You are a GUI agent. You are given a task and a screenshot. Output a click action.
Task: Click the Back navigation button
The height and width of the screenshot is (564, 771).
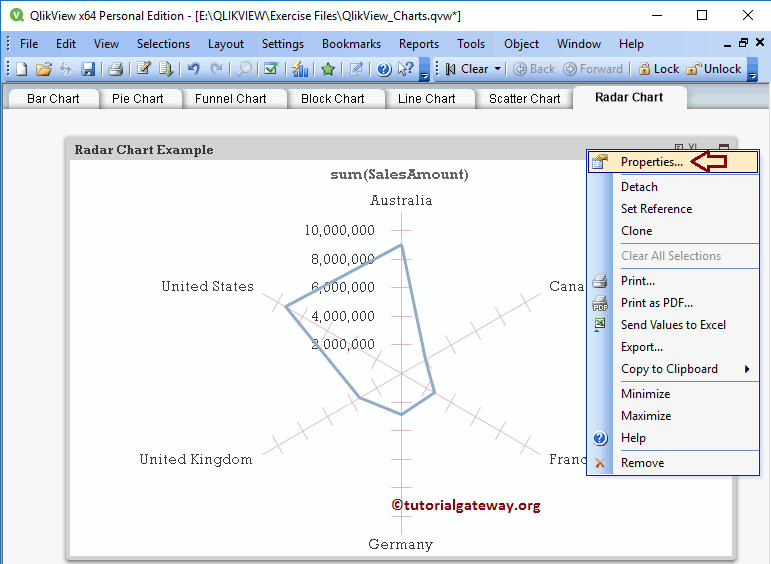tap(534, 69)
